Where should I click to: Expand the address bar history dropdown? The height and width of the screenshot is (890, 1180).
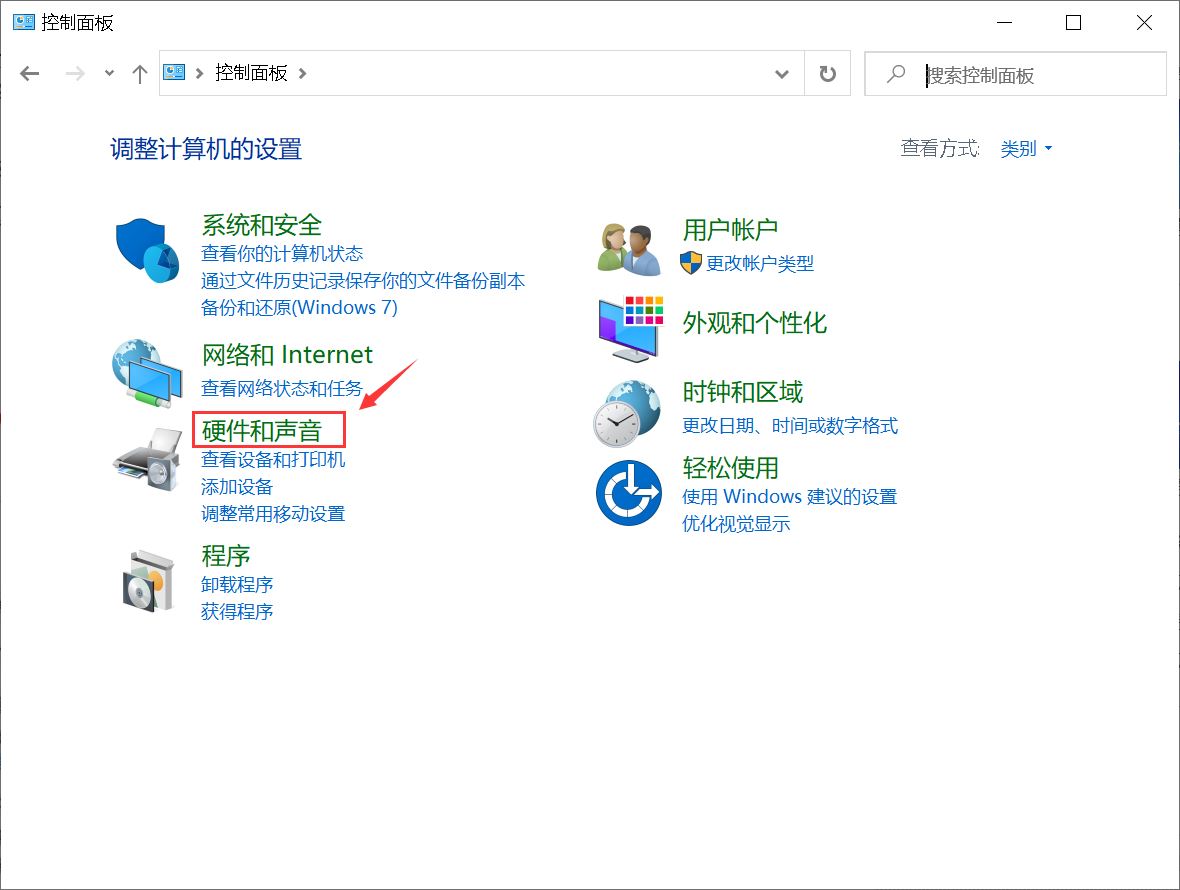[782, 74]
